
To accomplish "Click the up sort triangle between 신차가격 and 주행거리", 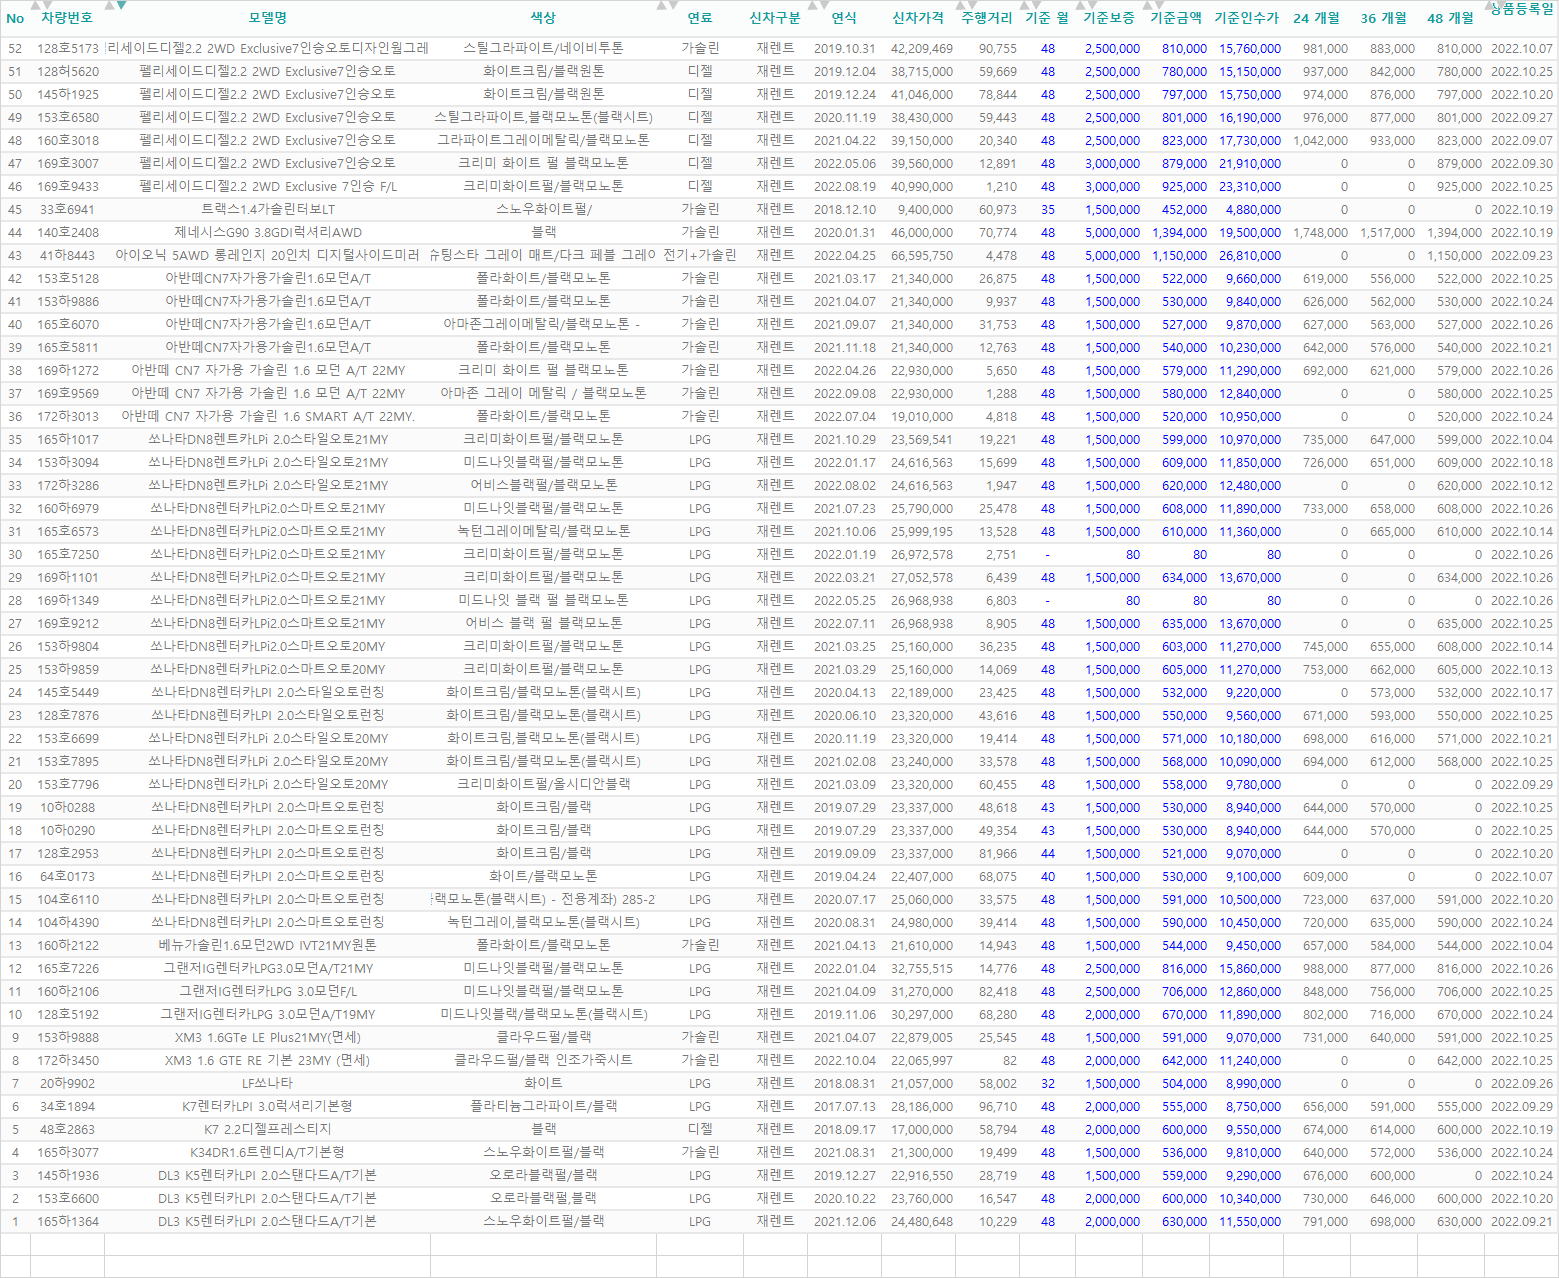I will click(x=961, y=5).
